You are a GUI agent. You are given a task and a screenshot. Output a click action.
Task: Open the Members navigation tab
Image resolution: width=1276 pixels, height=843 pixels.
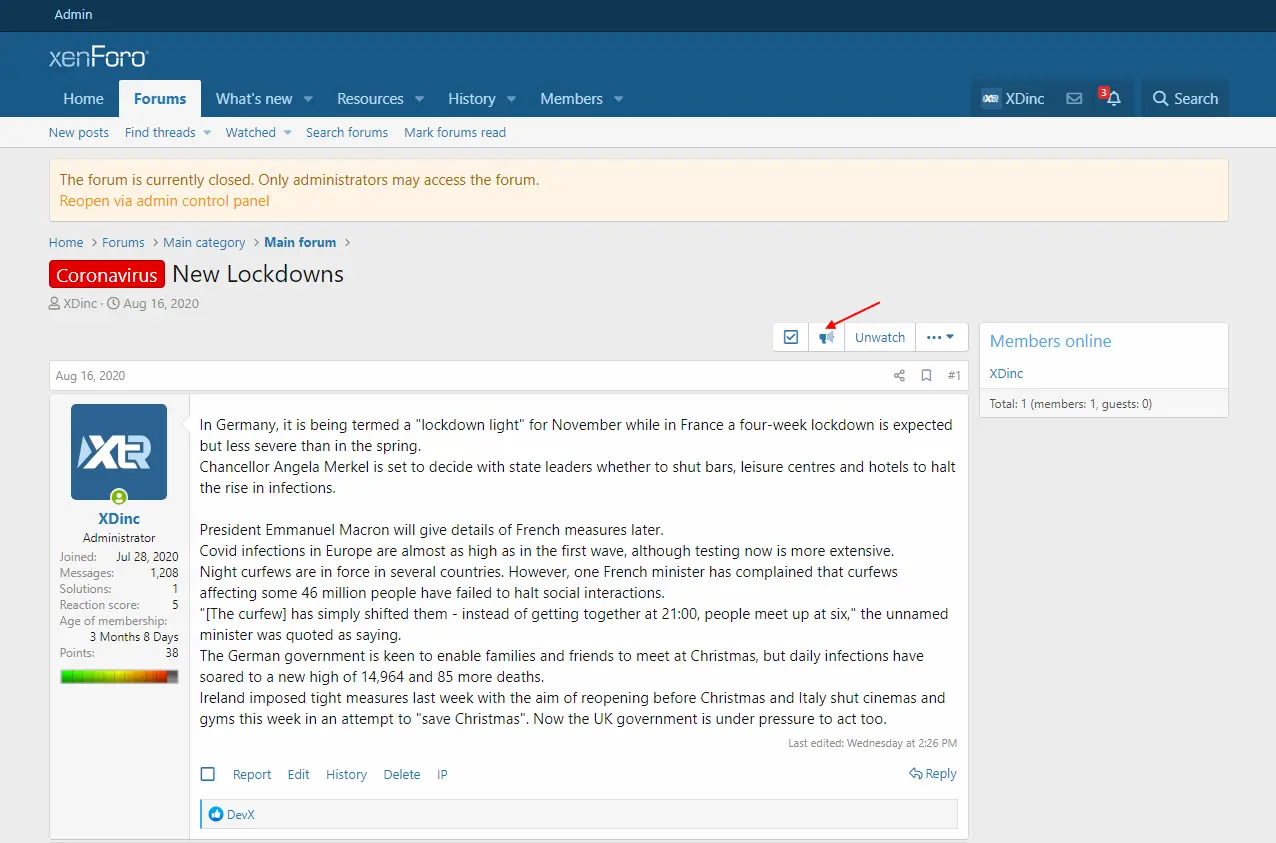tap(571, 99)
